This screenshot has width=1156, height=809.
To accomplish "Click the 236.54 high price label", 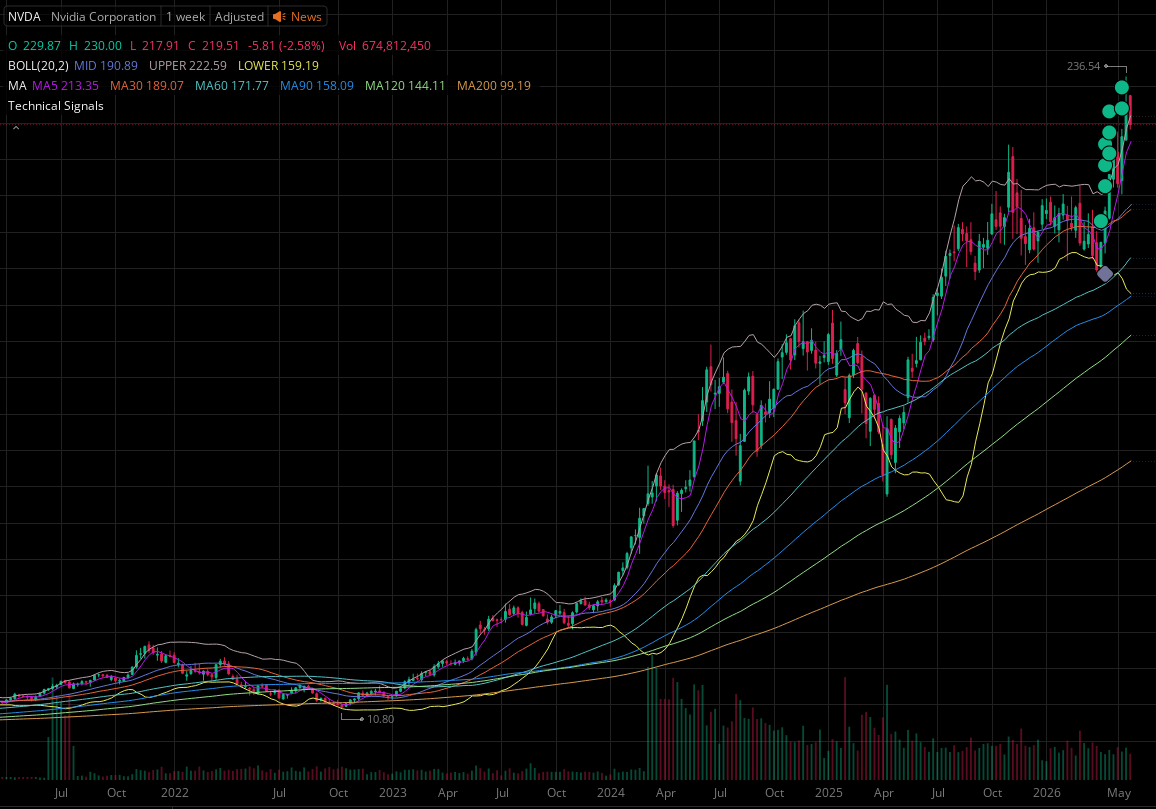I will coord(1083,66).
